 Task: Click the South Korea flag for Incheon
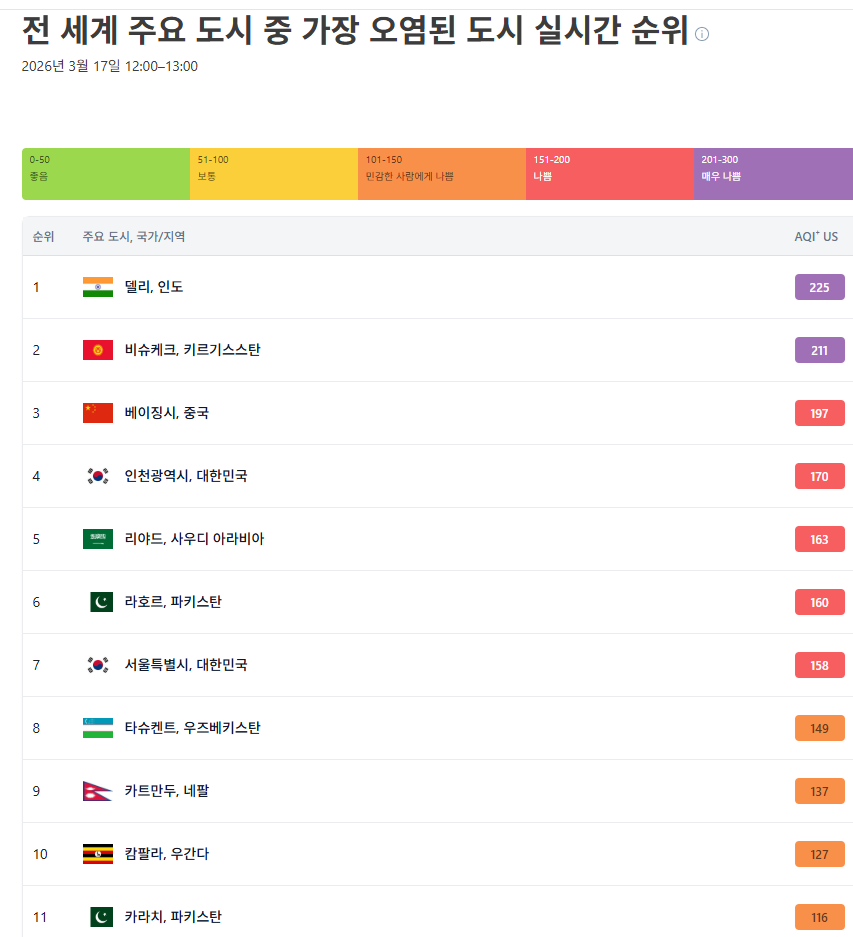click(x=98, y=476)
